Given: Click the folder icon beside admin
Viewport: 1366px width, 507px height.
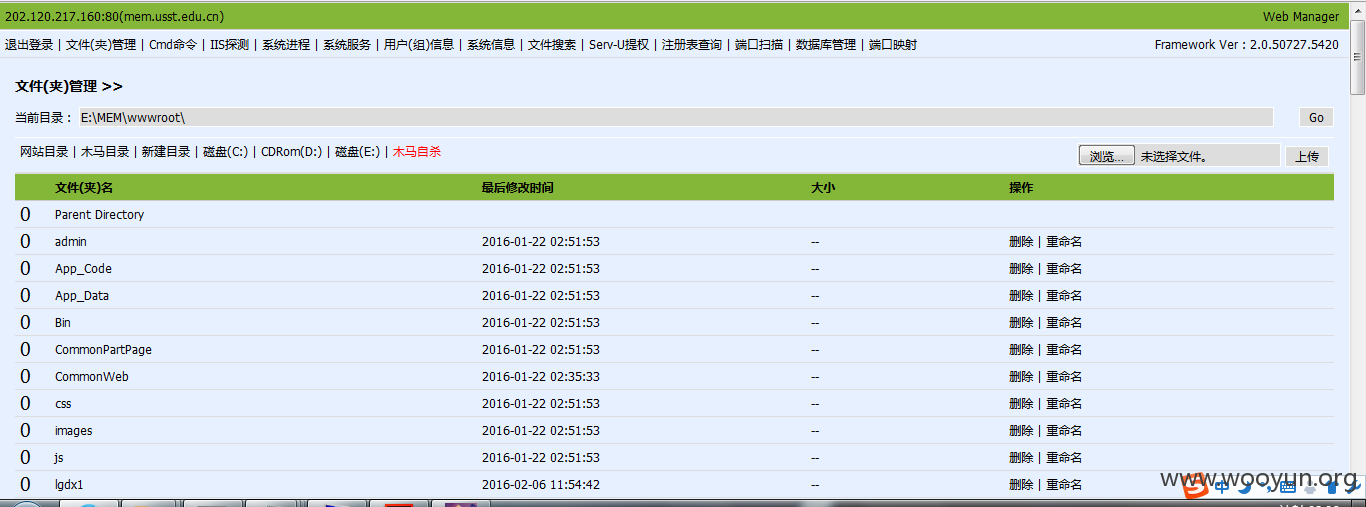Looking at the screenshot, I should (25, 242).
